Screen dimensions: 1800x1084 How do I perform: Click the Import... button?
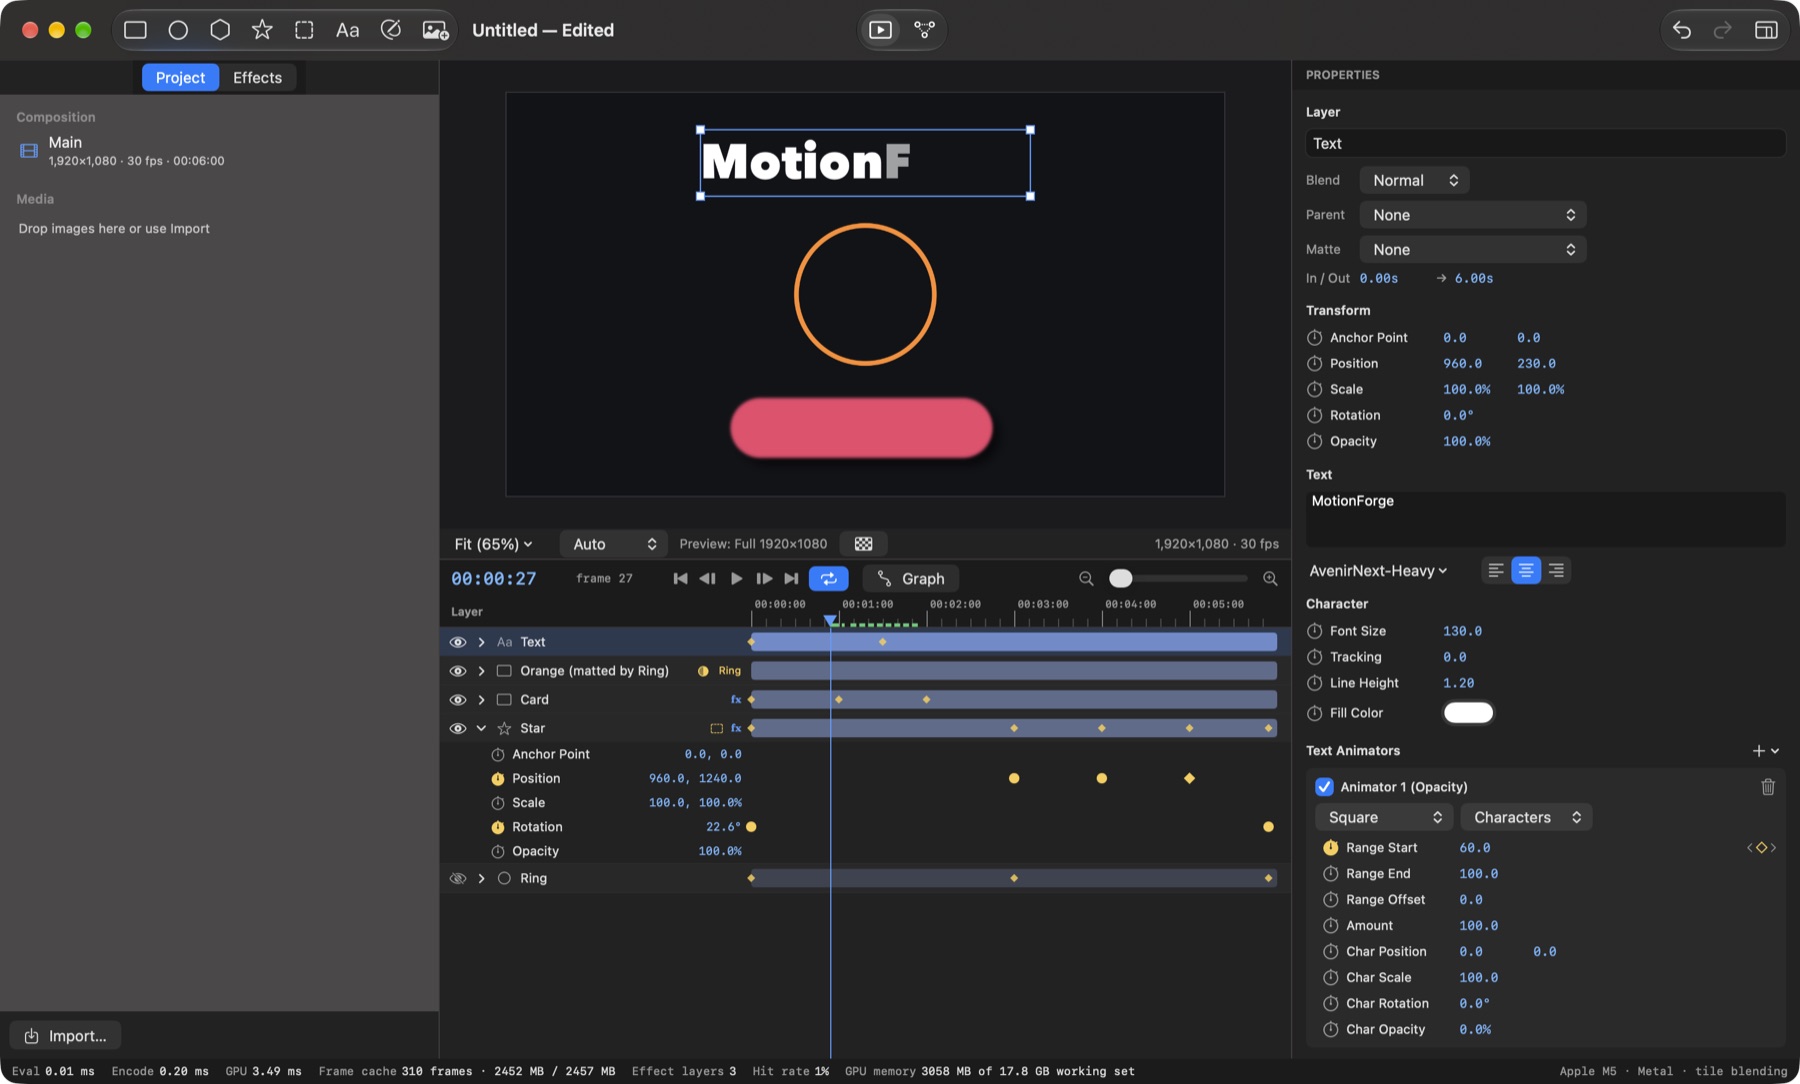pyautogui.click(x=65, y=1036)
